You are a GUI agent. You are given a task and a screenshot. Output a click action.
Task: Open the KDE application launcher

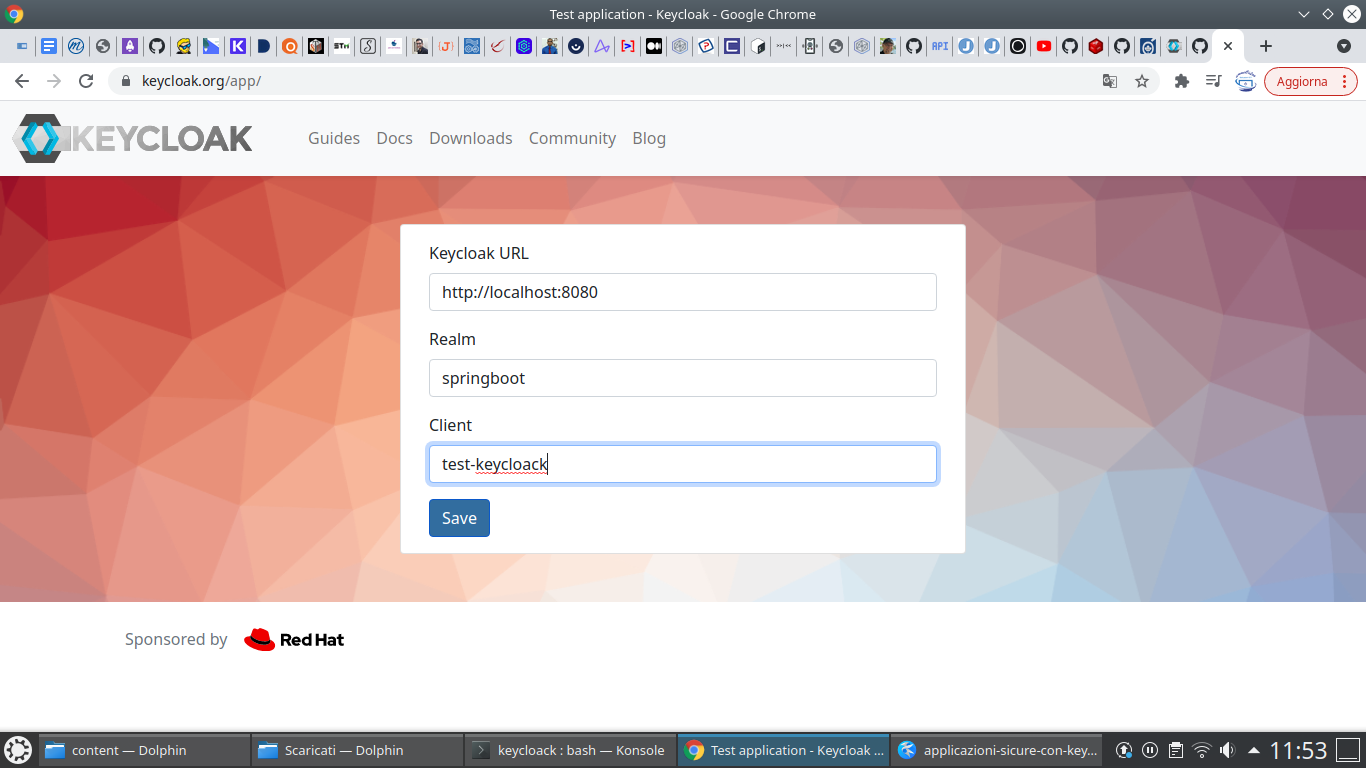[x=18, y=750]
